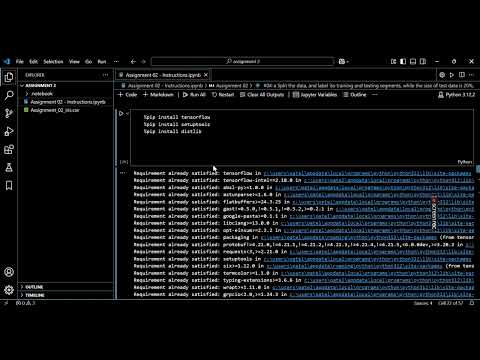Toggle the primary side bar layout

(403, 61)
